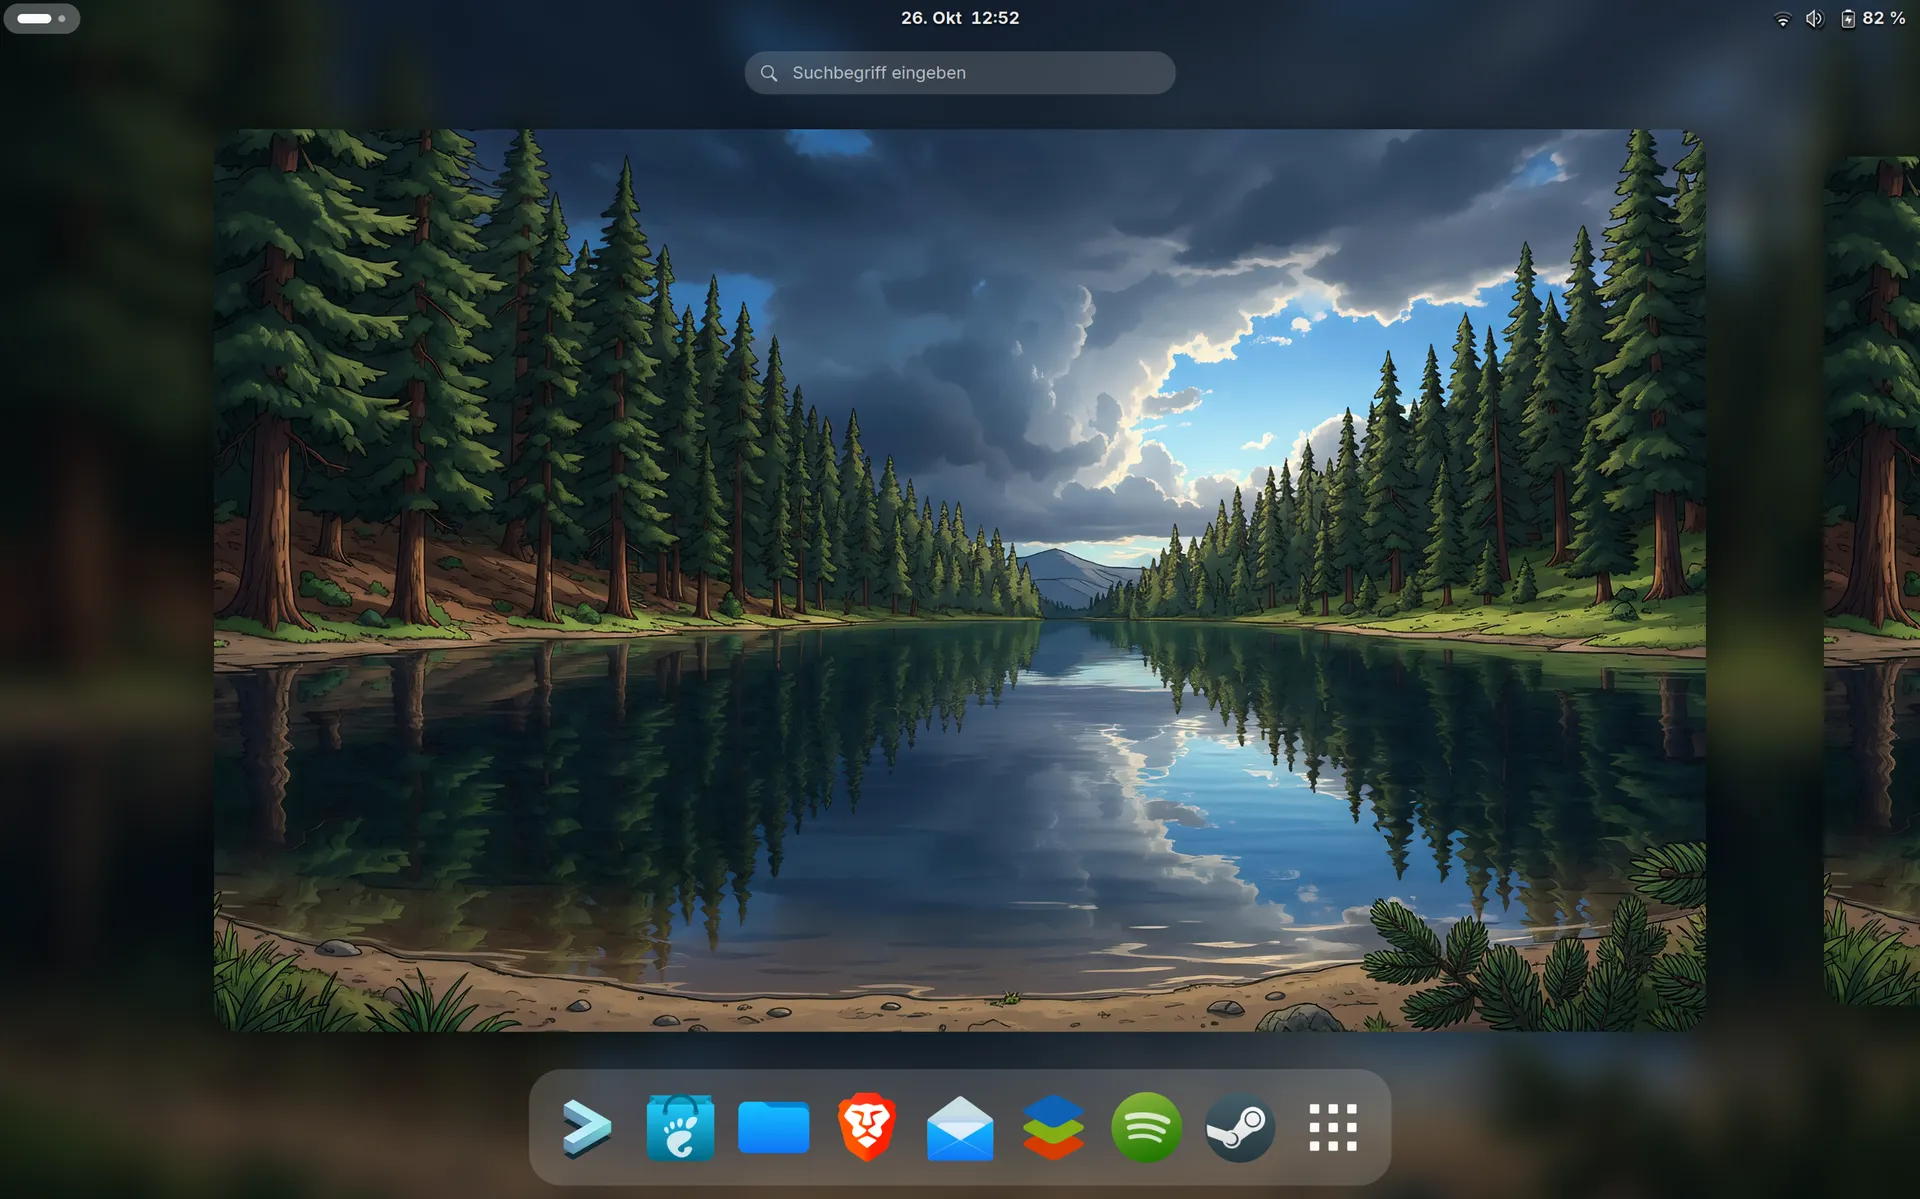Launch the Terminal from the dock
1920x1199 pixels.
[x=586, y=1128]
